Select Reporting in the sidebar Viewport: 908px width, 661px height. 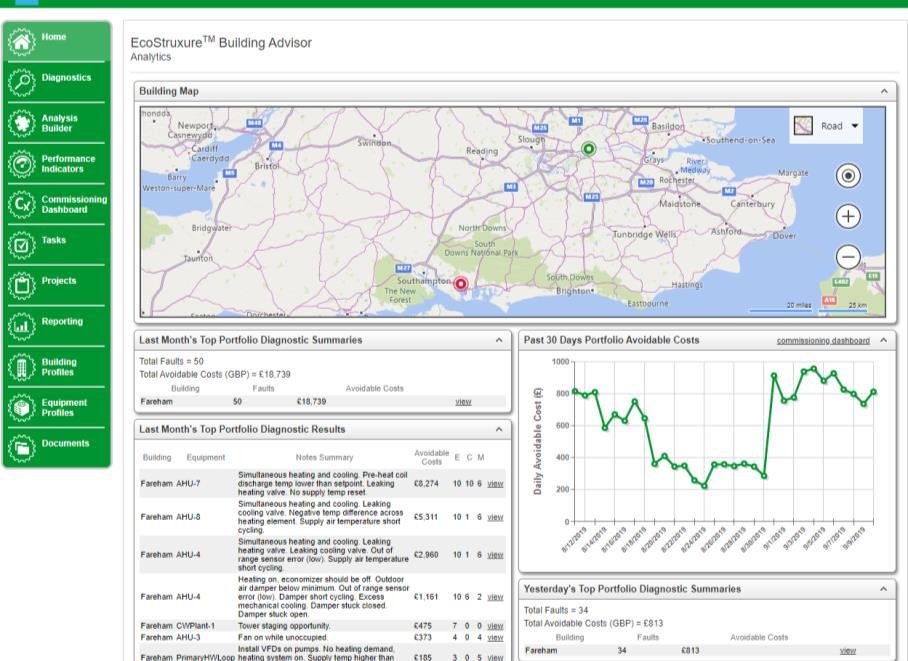pos(57,326)
